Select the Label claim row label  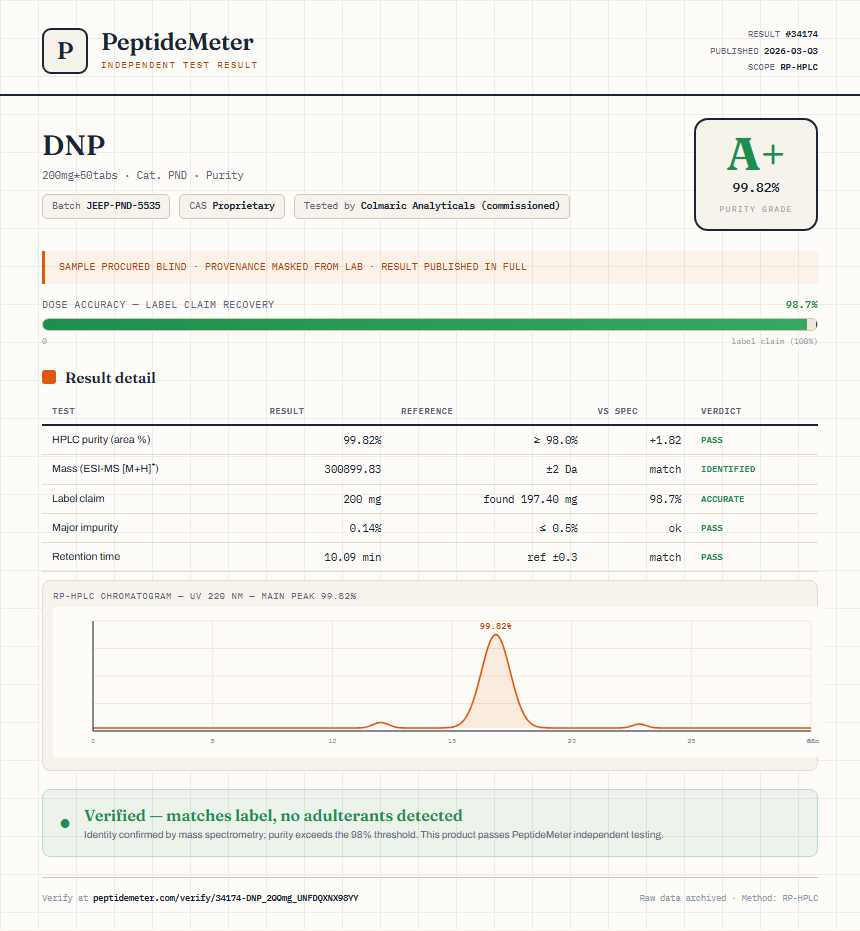78,498
